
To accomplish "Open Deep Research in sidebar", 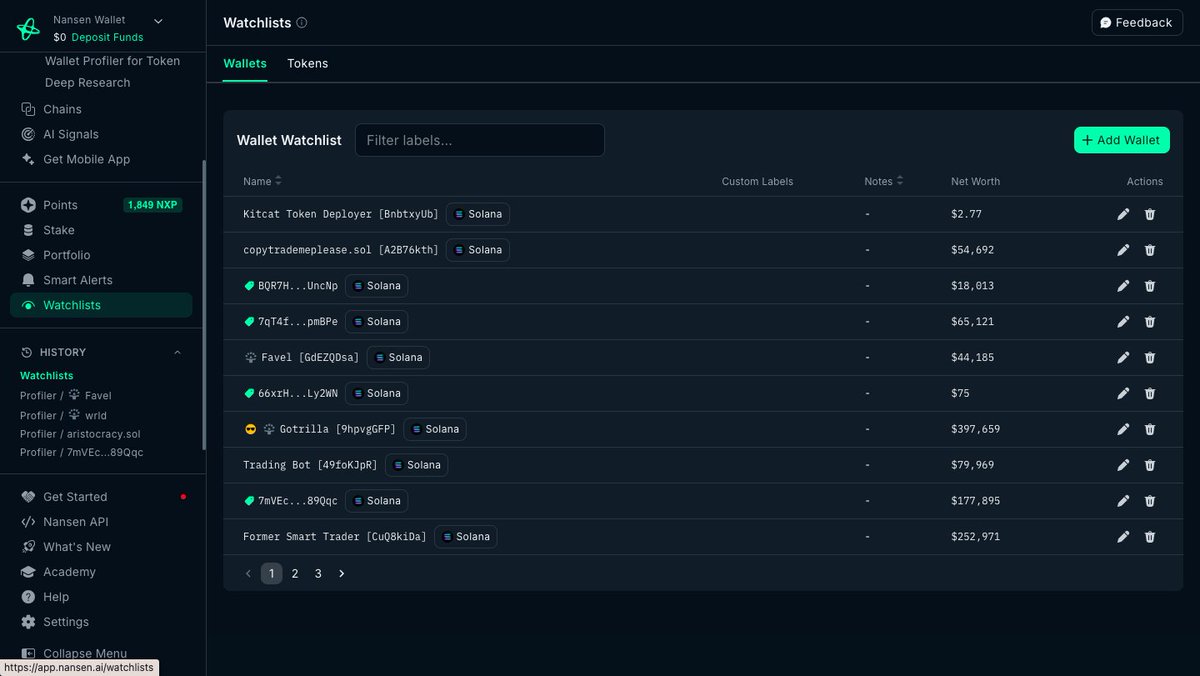I will 88,83.
